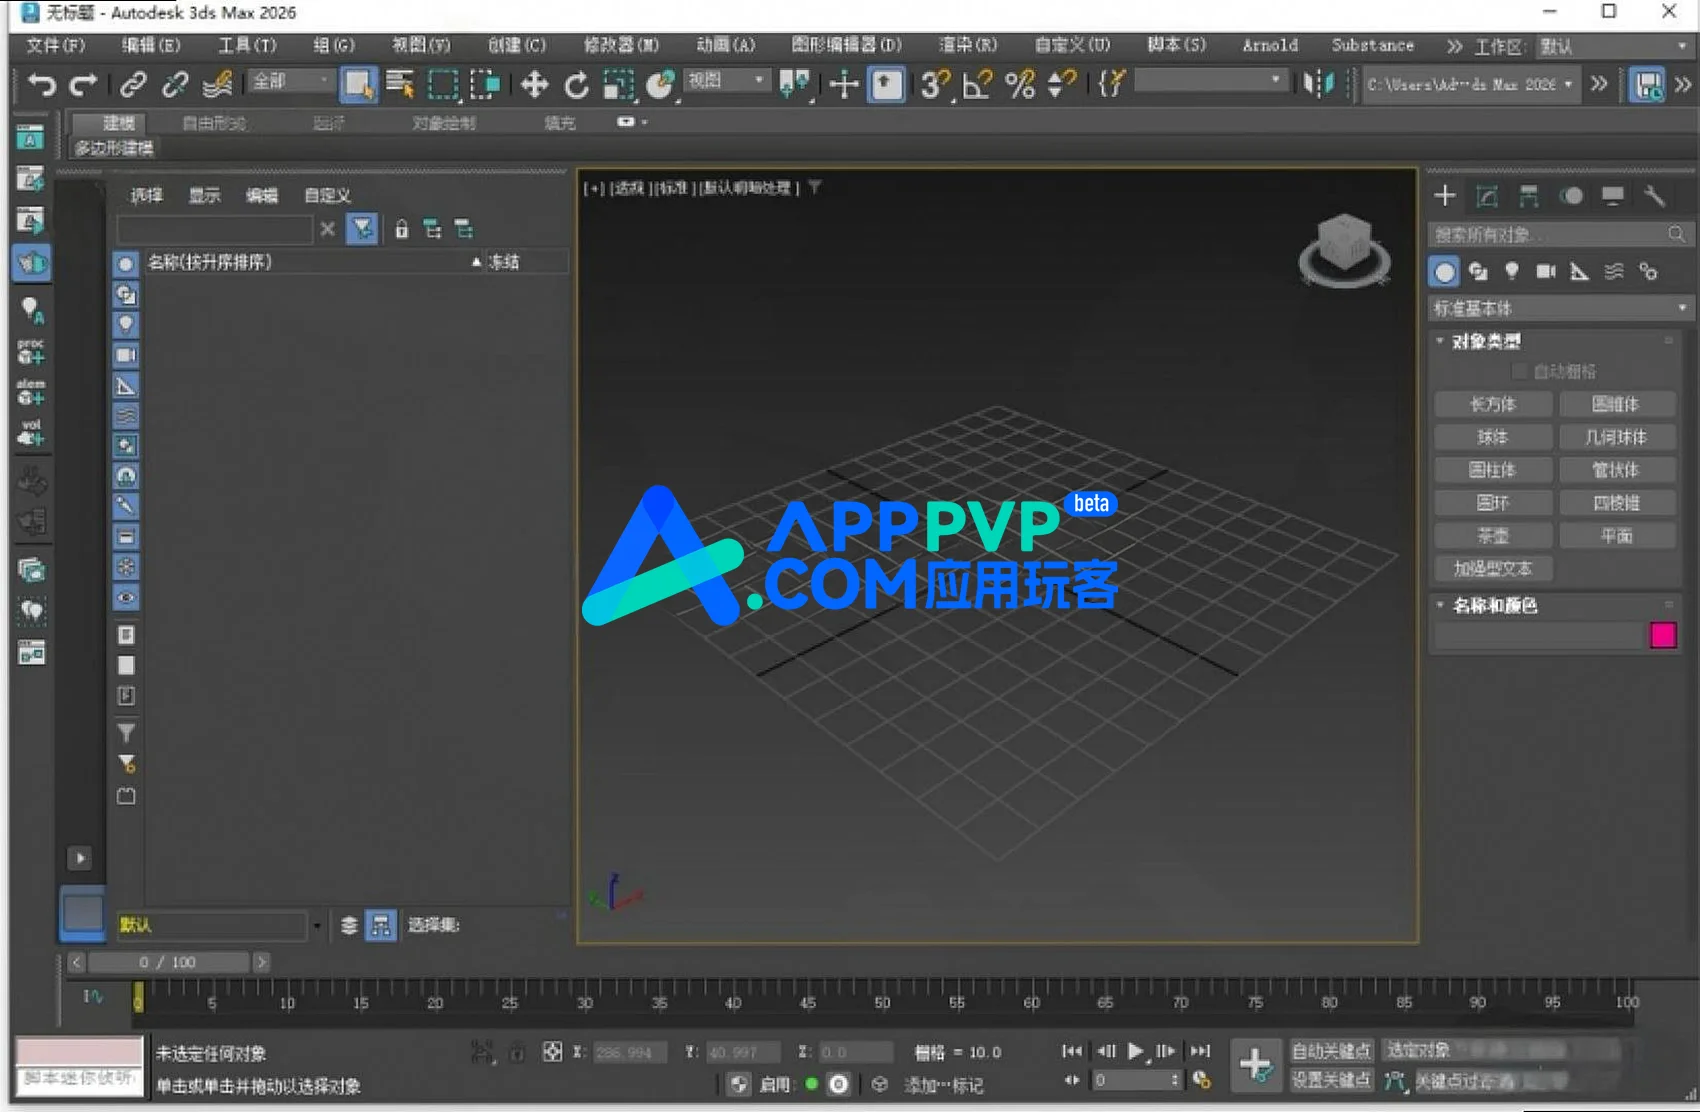The image size is (1700, 1112).
Task: Open the object color swatch
Action: pos(1664,634)
